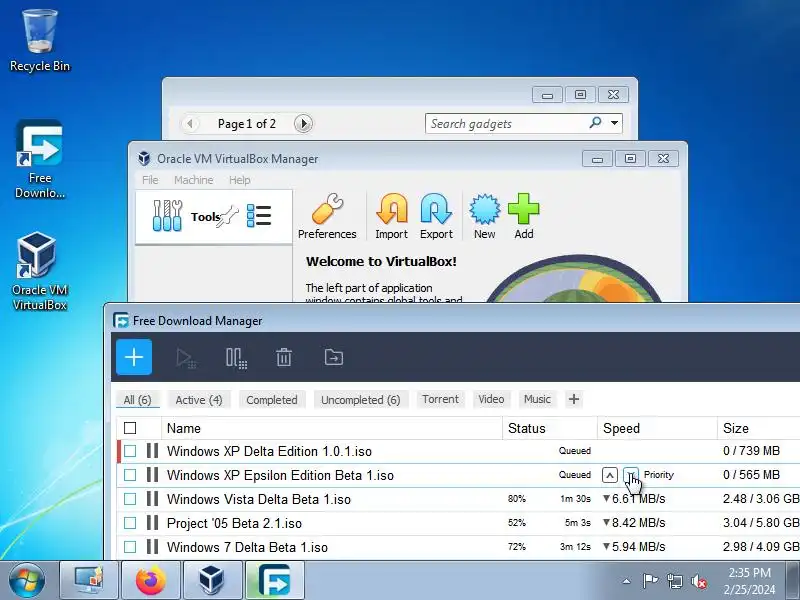Pause icon for Windows XP Delta Edition row
800x600 pixels.
[152, 451]
